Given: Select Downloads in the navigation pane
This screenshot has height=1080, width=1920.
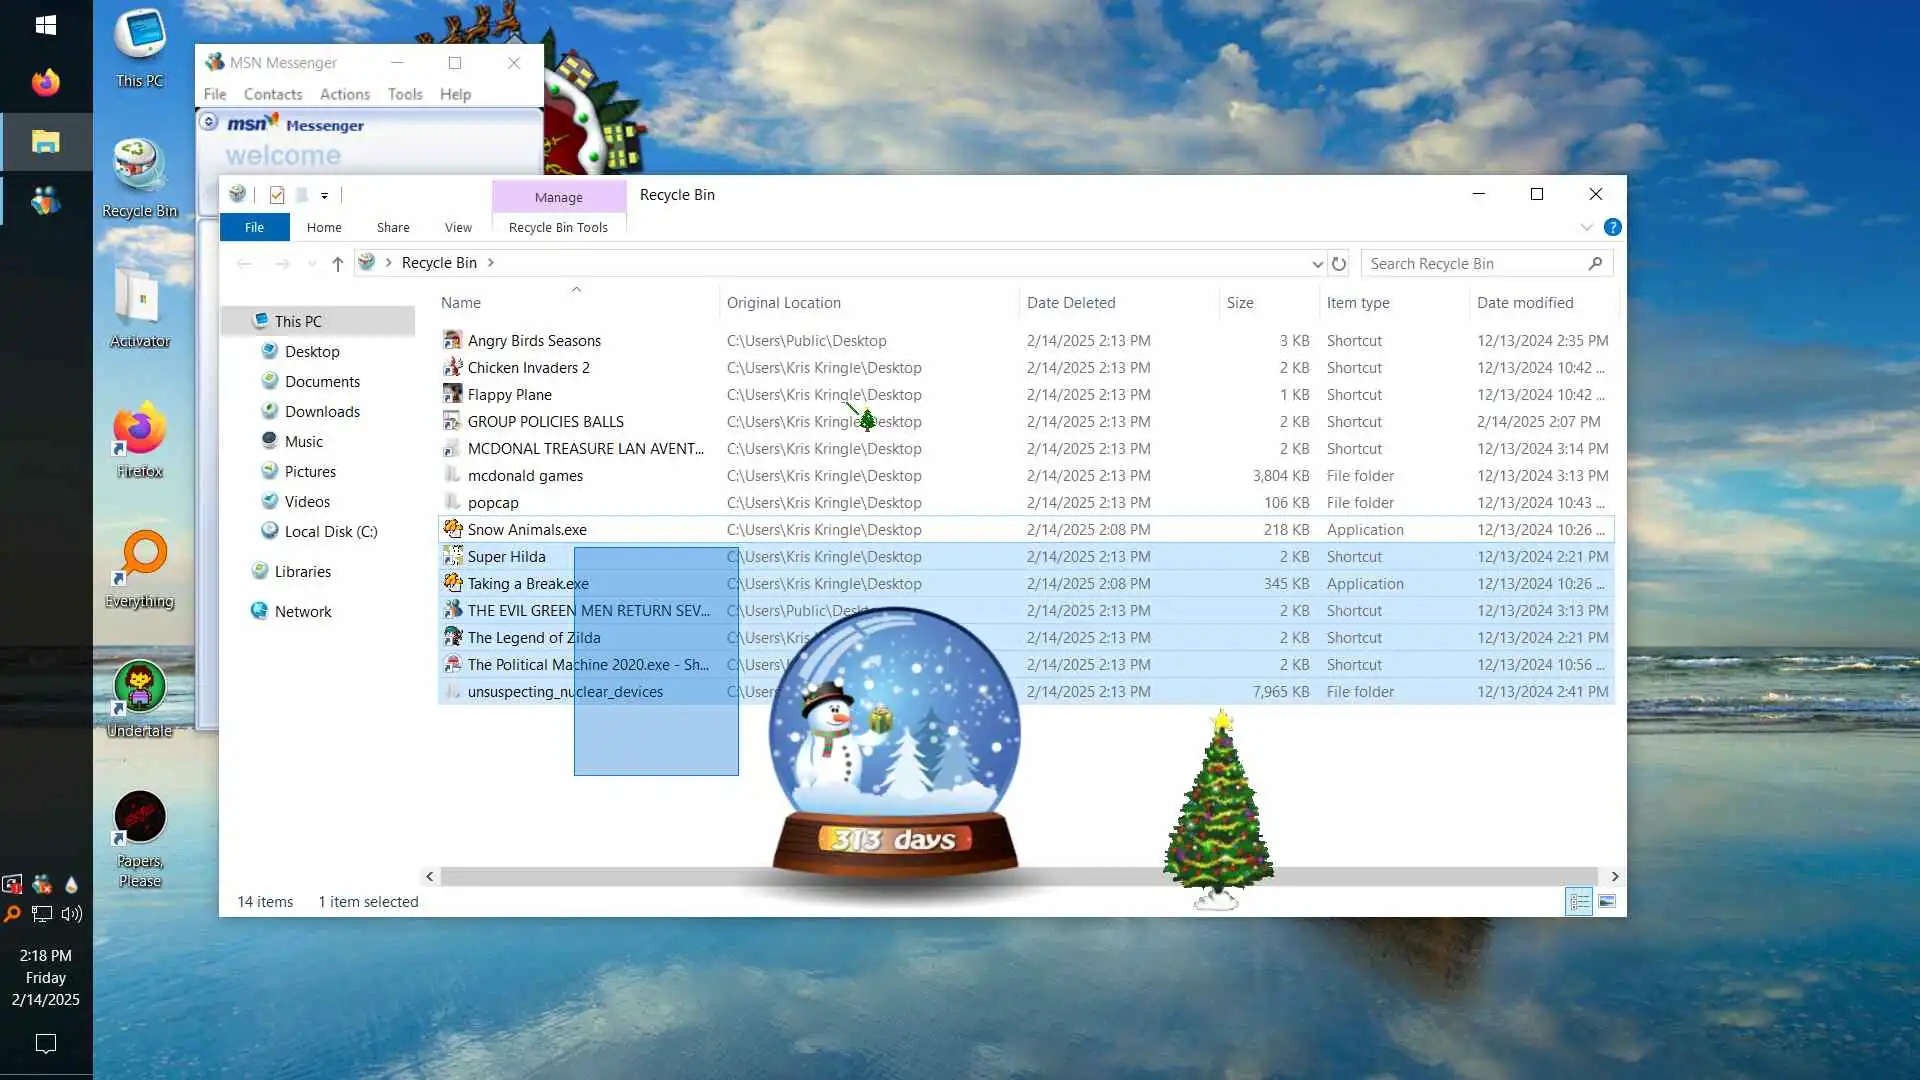Looking at the screenshot, I should pos(321,412).
